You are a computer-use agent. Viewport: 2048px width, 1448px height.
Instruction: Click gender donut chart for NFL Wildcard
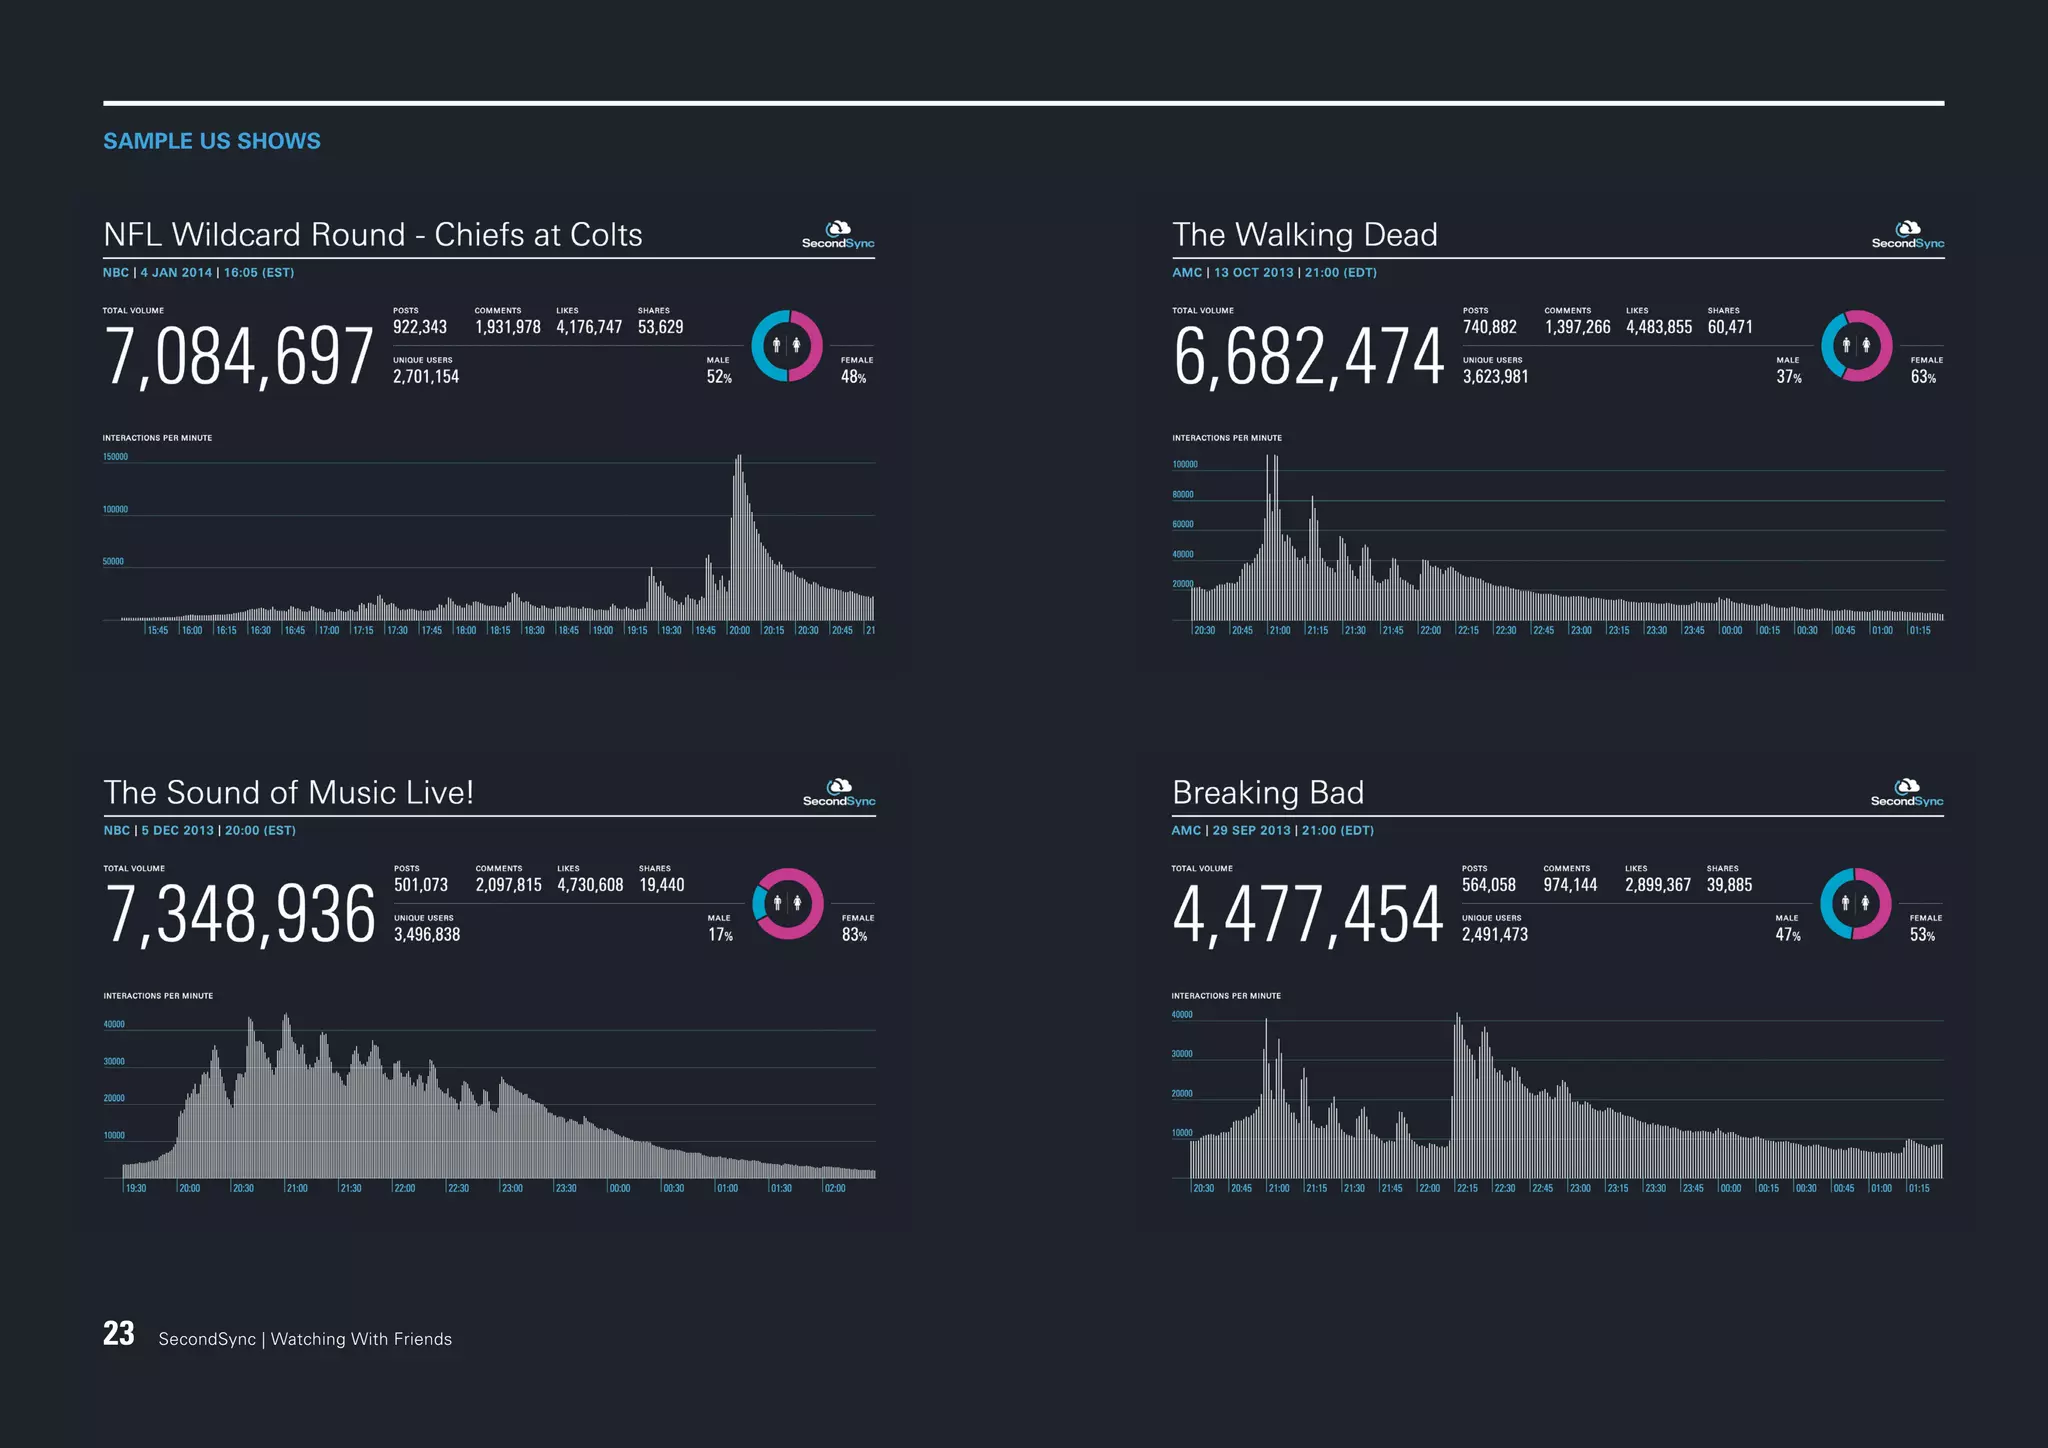coord(787,346)
